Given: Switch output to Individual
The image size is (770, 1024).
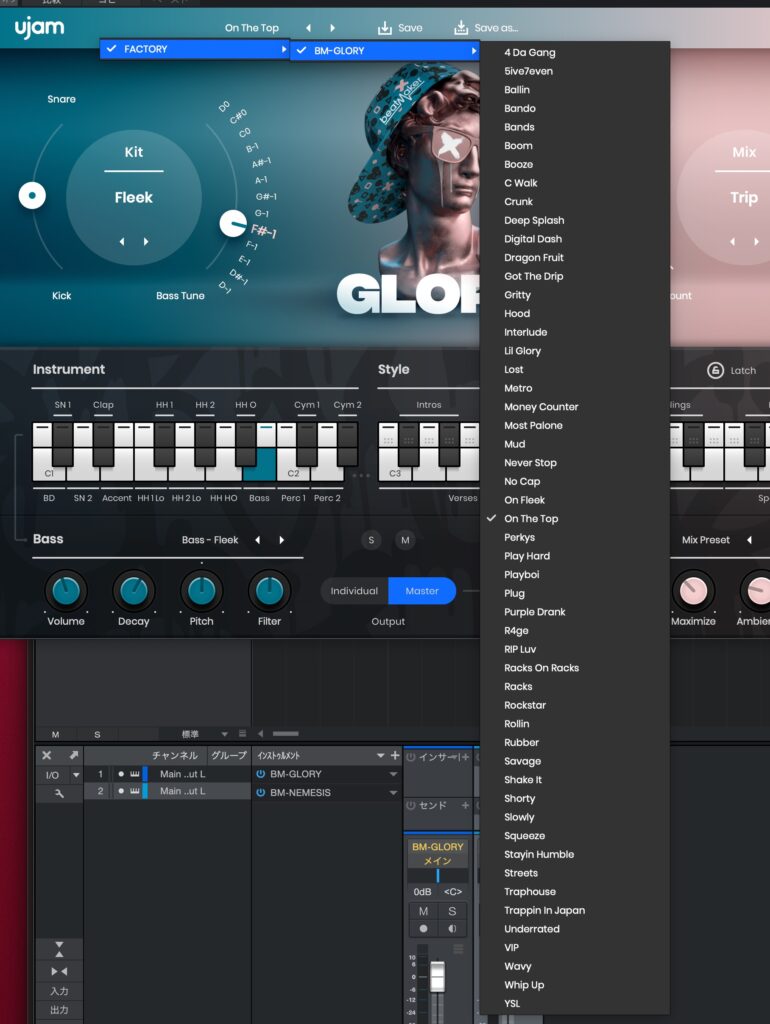Looking at the screenshot, I should point(354,591).
